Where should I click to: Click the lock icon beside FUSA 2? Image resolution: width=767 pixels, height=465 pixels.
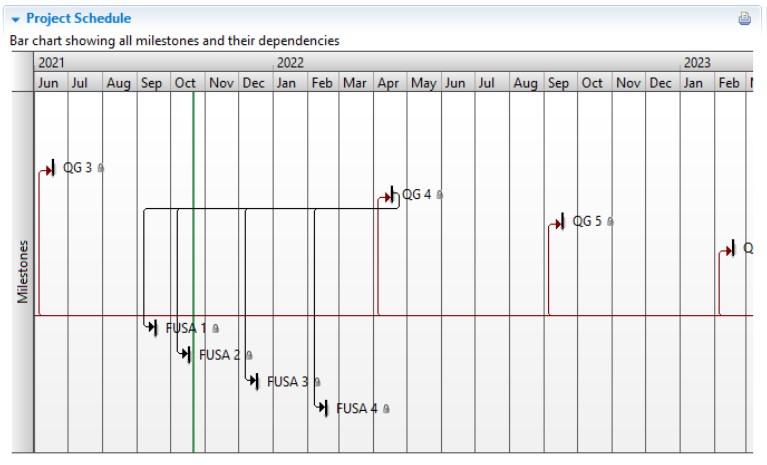(249, 355)
